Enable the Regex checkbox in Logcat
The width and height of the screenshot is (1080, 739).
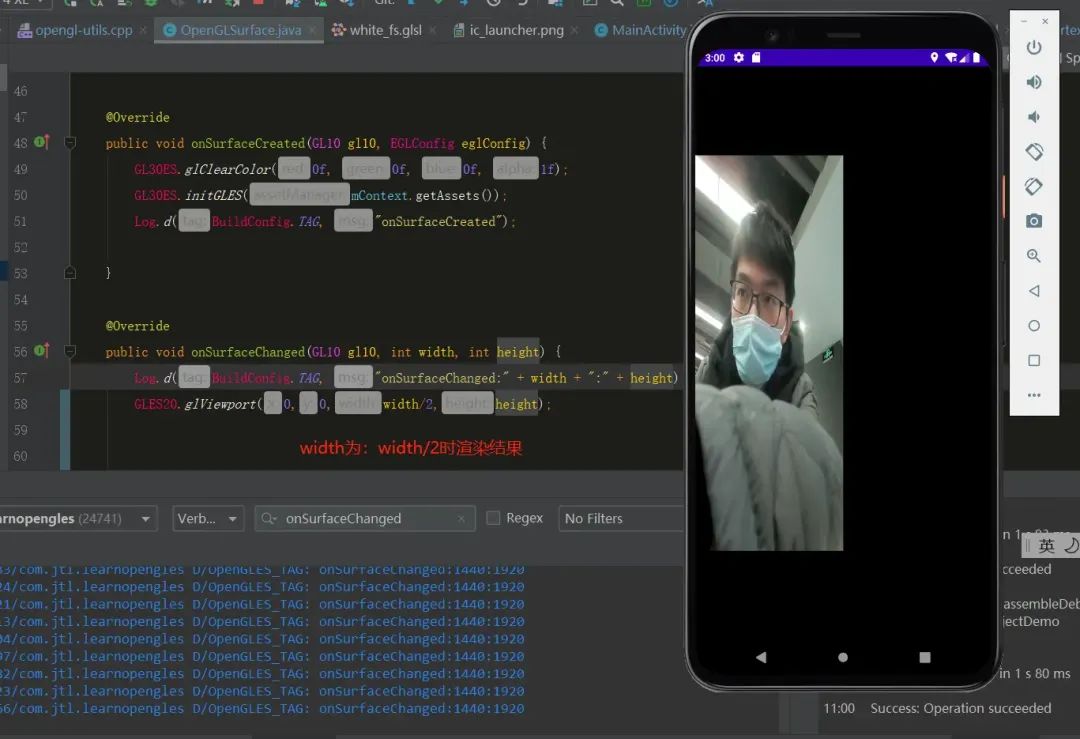pos(493,518)
